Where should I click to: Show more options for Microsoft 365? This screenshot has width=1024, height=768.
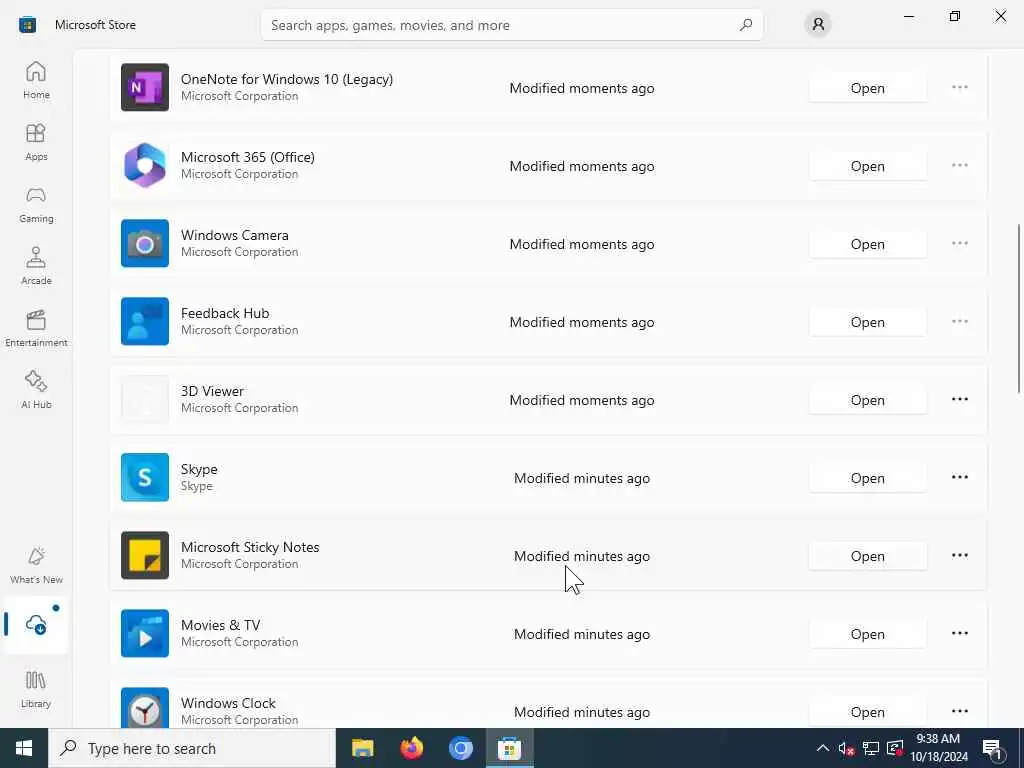pyautogui.click(x=959, y=165)
